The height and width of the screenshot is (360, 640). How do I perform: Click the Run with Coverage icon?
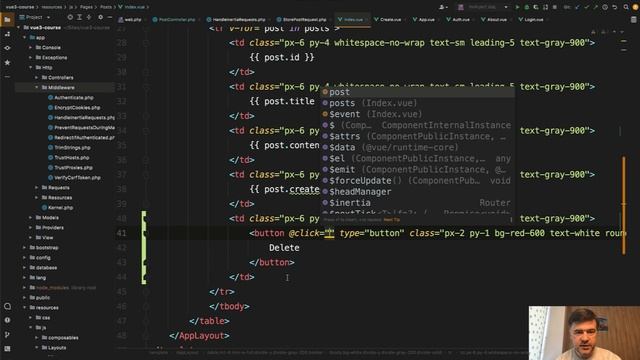pos(536,7)
